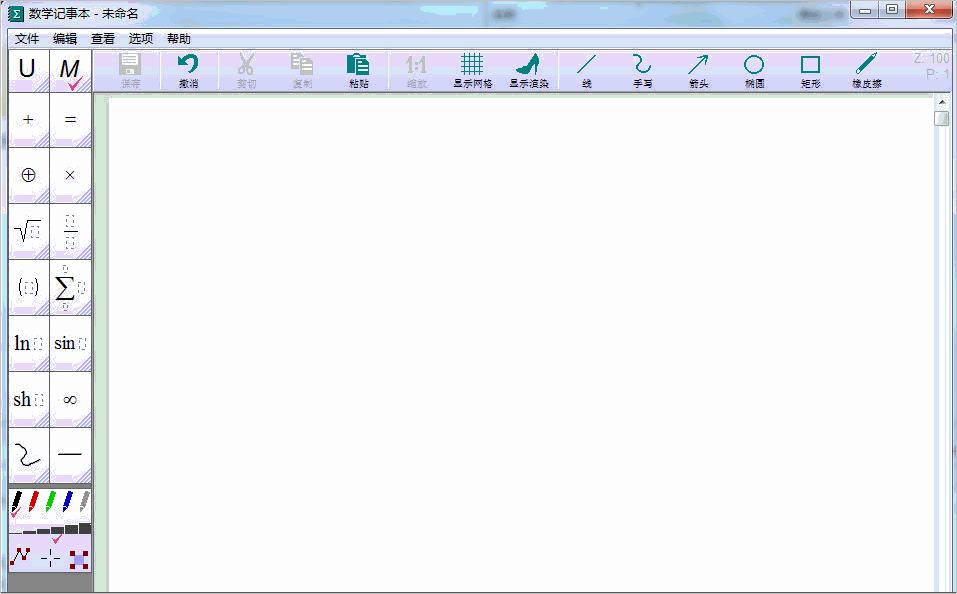
Task: Undo with the 撤消 toolbar button
Action: coord(188,70)
